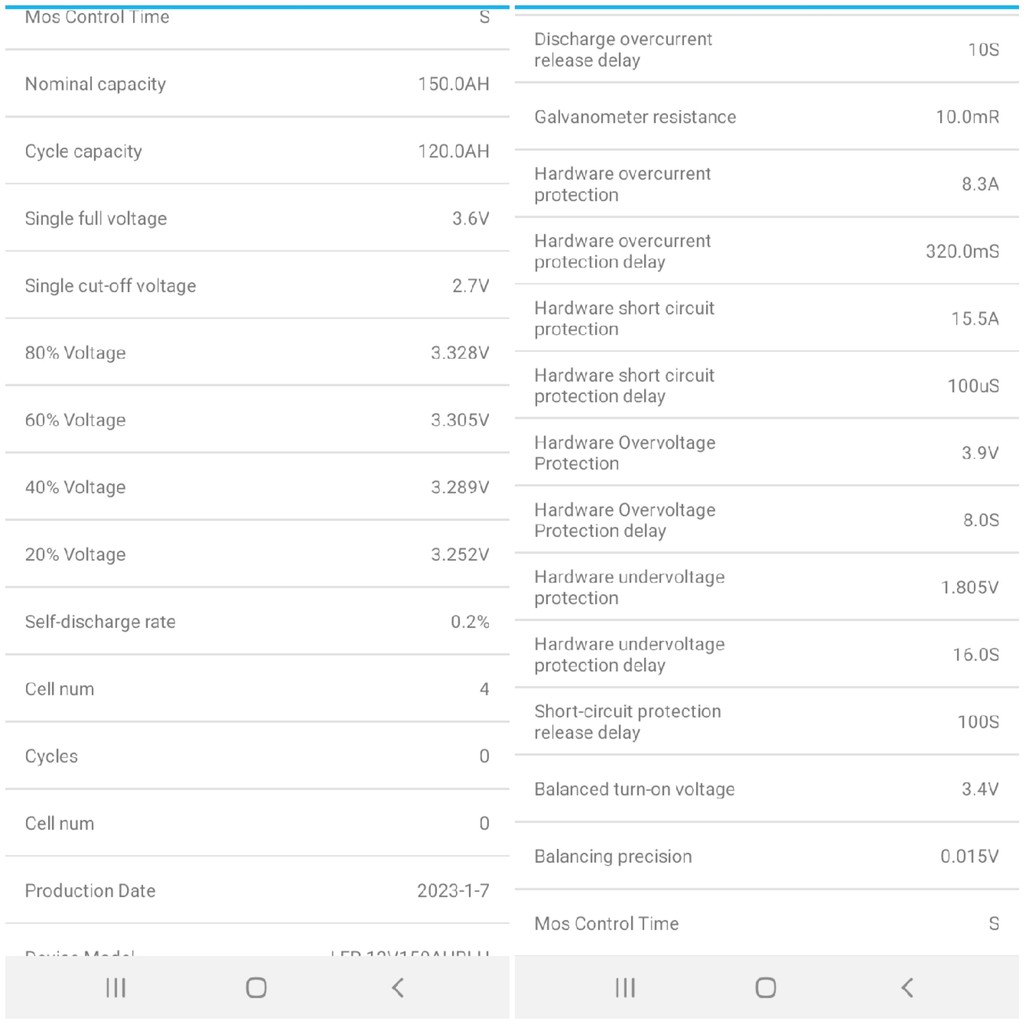This screenshot has width=1024, height=1024.
Task: Tap the right screen's home button icon
Action: [x=765, y=987]
